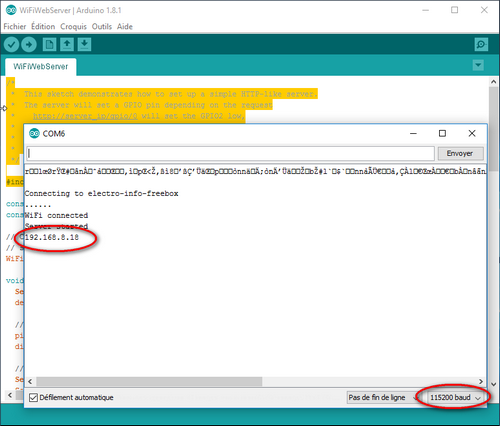This screenshot has height=426, width=500.
Task: Open the Aide menu
Action: 125,26
